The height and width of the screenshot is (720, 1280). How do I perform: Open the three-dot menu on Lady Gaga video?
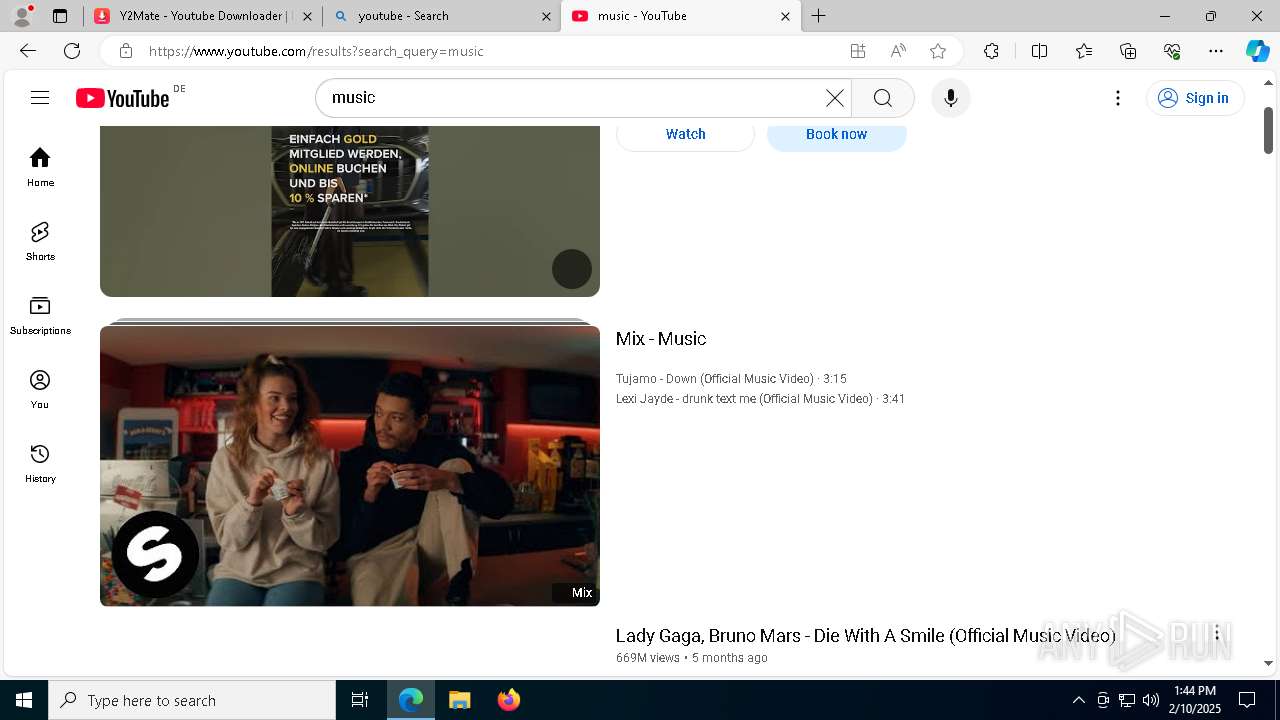click(1217, 635)
